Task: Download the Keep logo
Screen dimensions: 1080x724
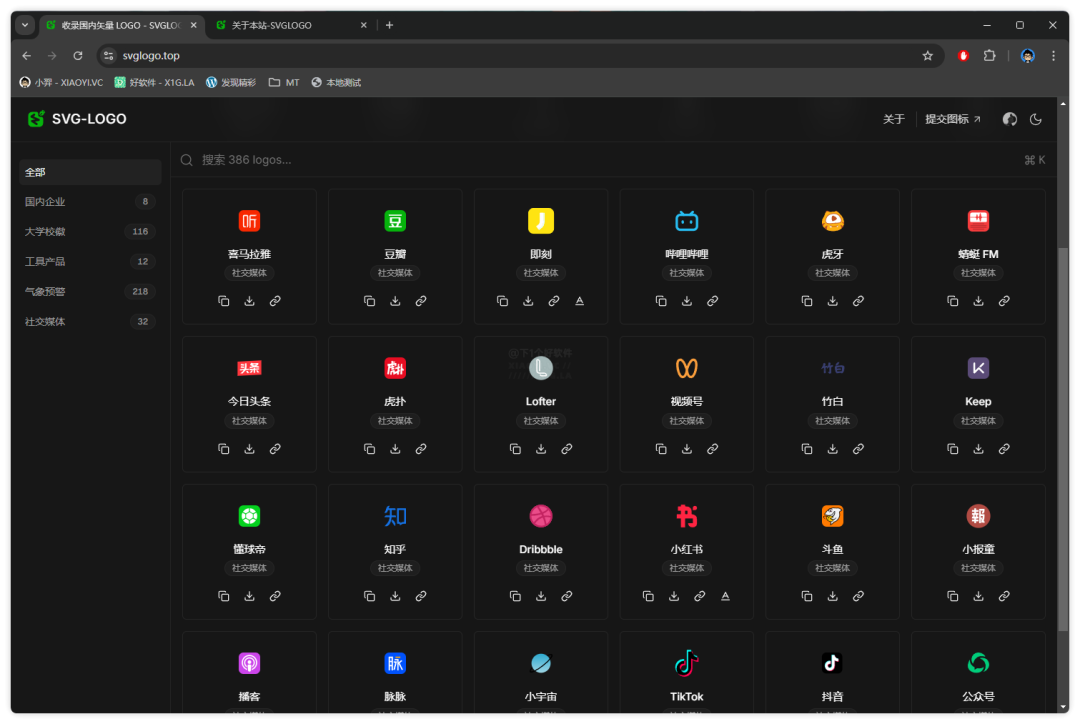Action: point(978,449)
